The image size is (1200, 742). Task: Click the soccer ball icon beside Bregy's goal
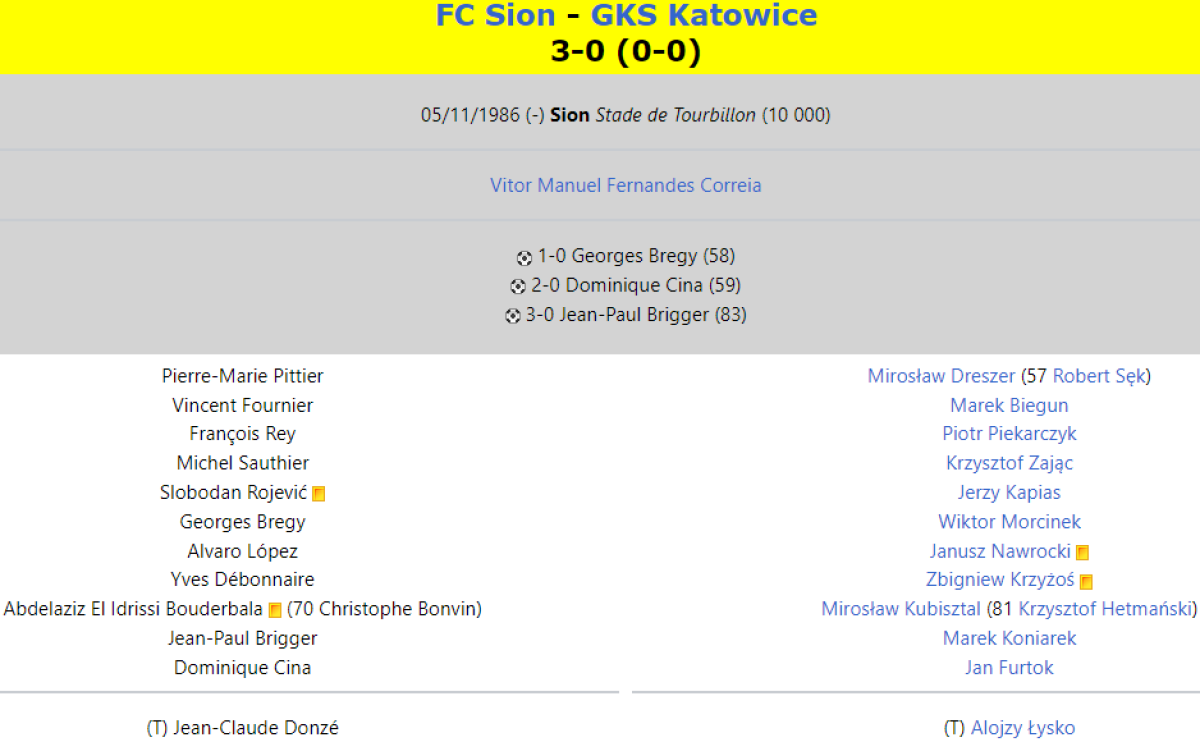pyautogui.click(x=524, y=258)
